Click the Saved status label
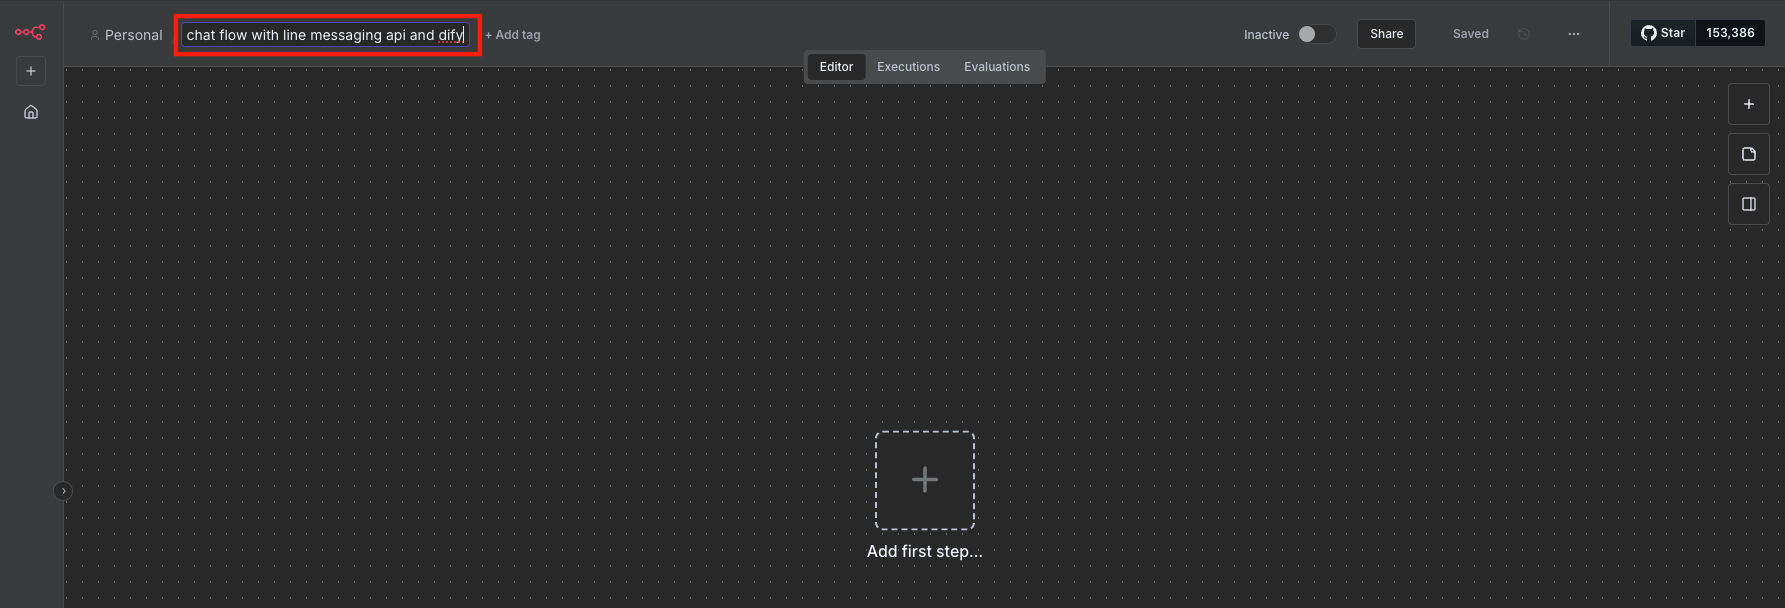This screenshot has width=1785, height=608. (1470, 34)
